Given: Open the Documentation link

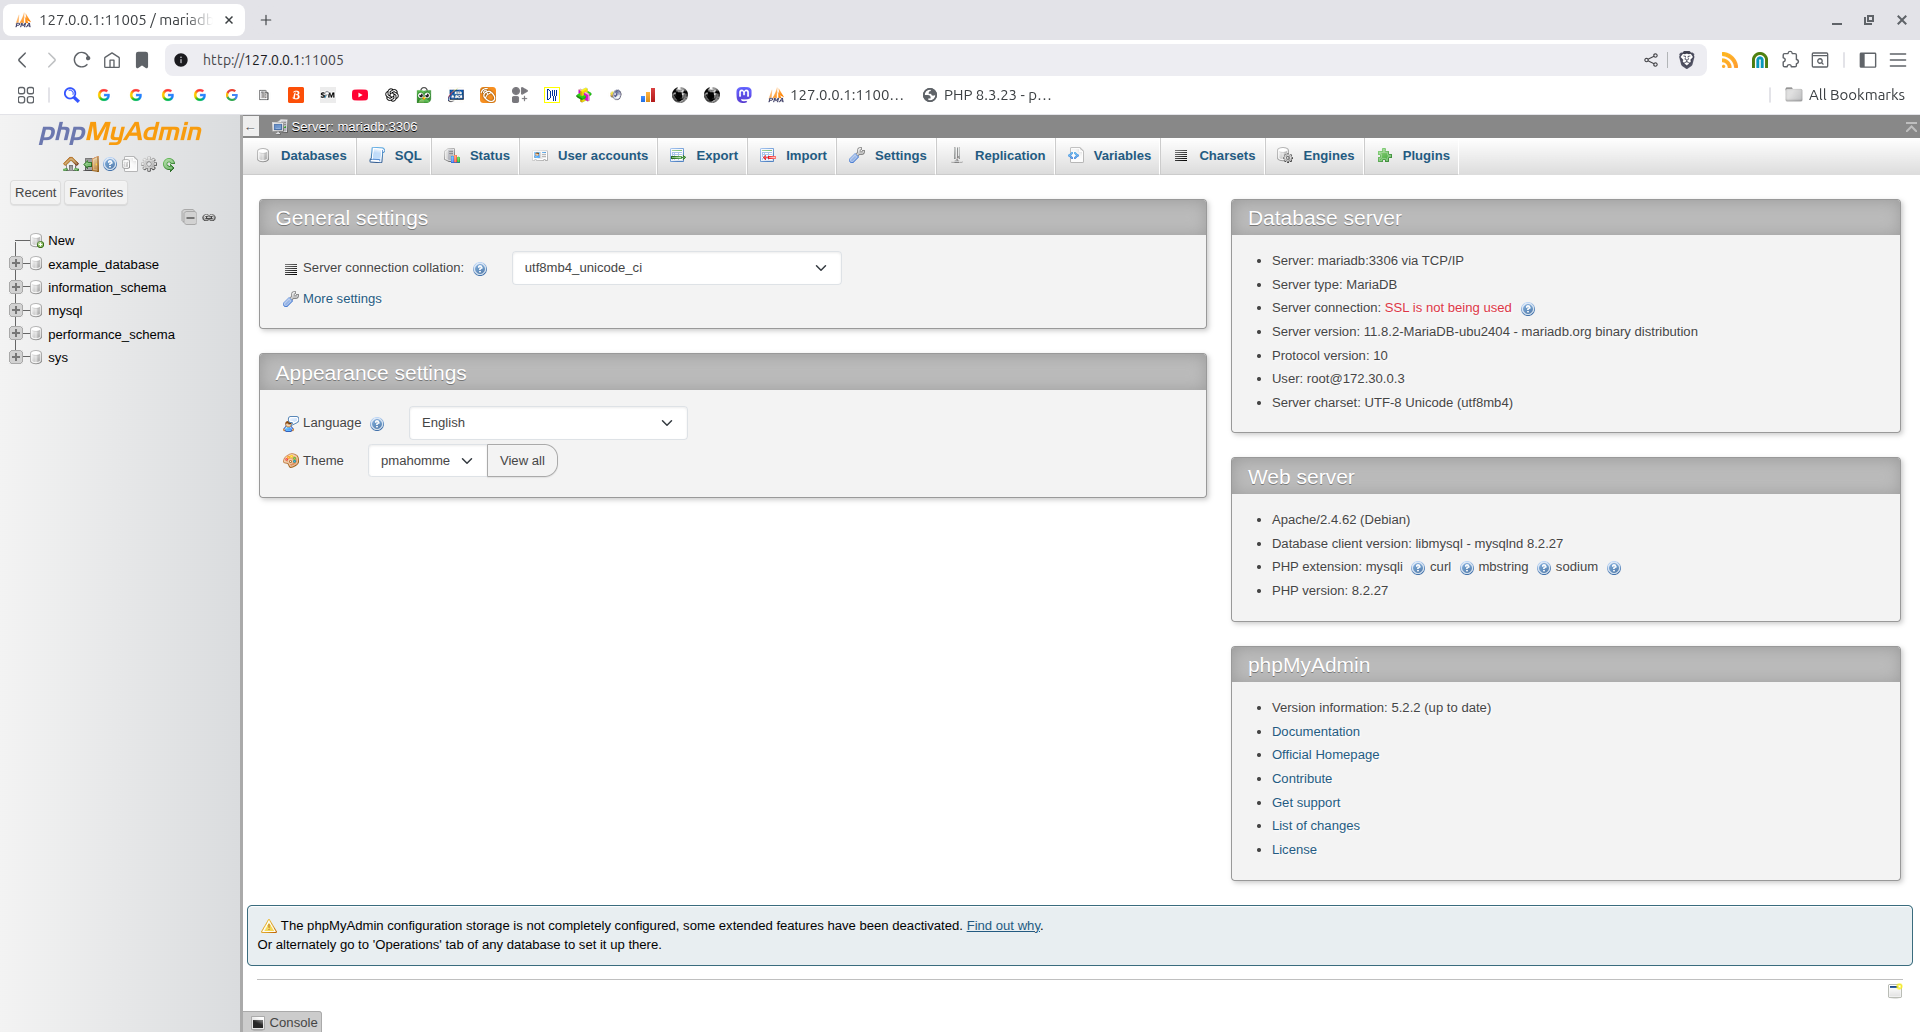Looking at the screenshot, I should (1316, 732).
